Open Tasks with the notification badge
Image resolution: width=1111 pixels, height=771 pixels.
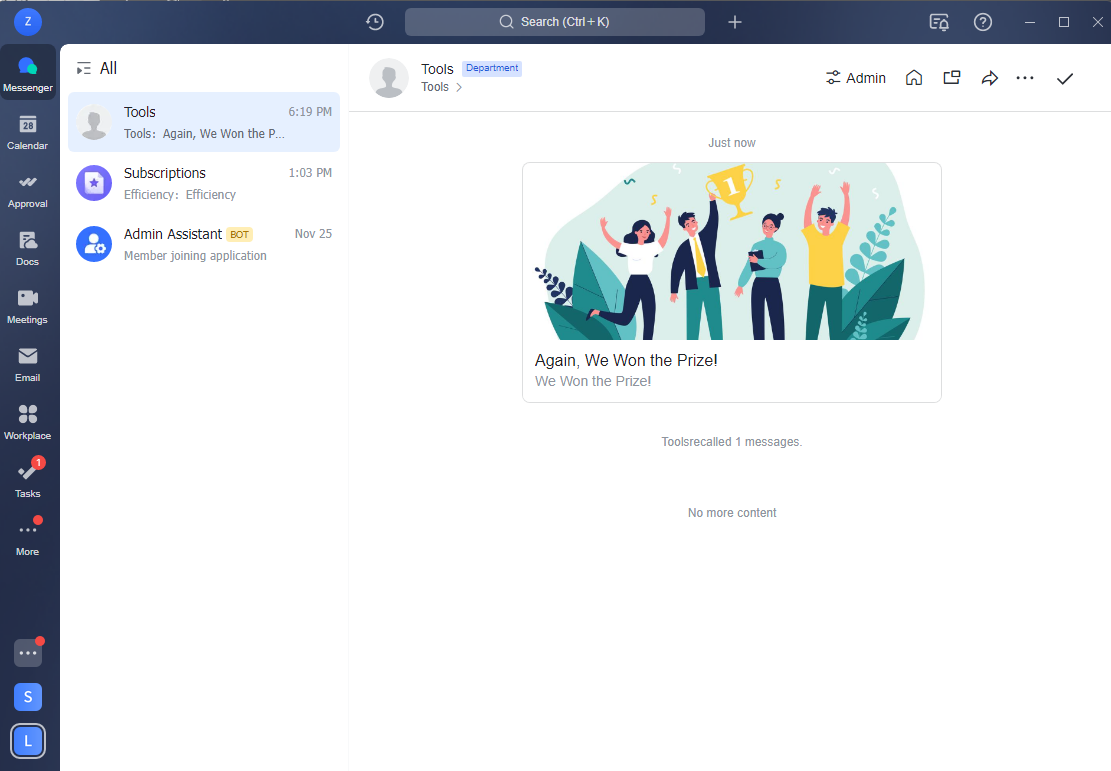[28, 479]
